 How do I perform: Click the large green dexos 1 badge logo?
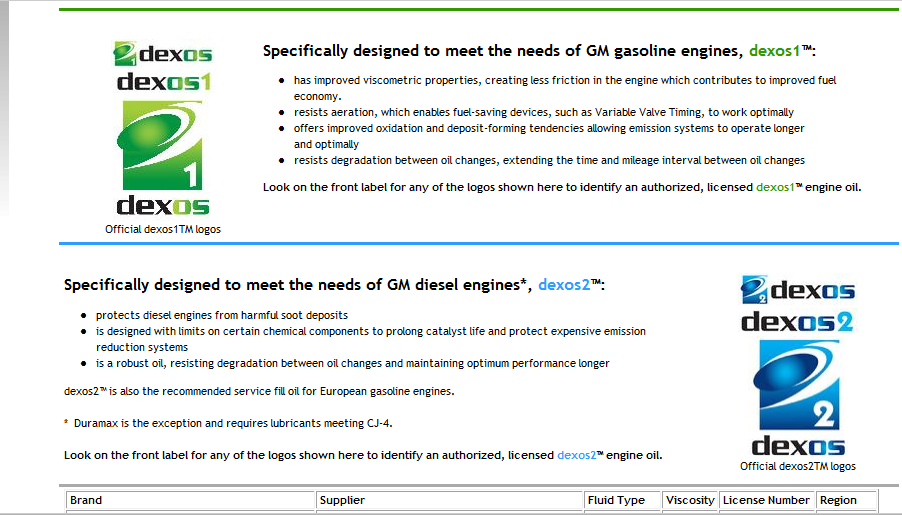tap(162, 145)
